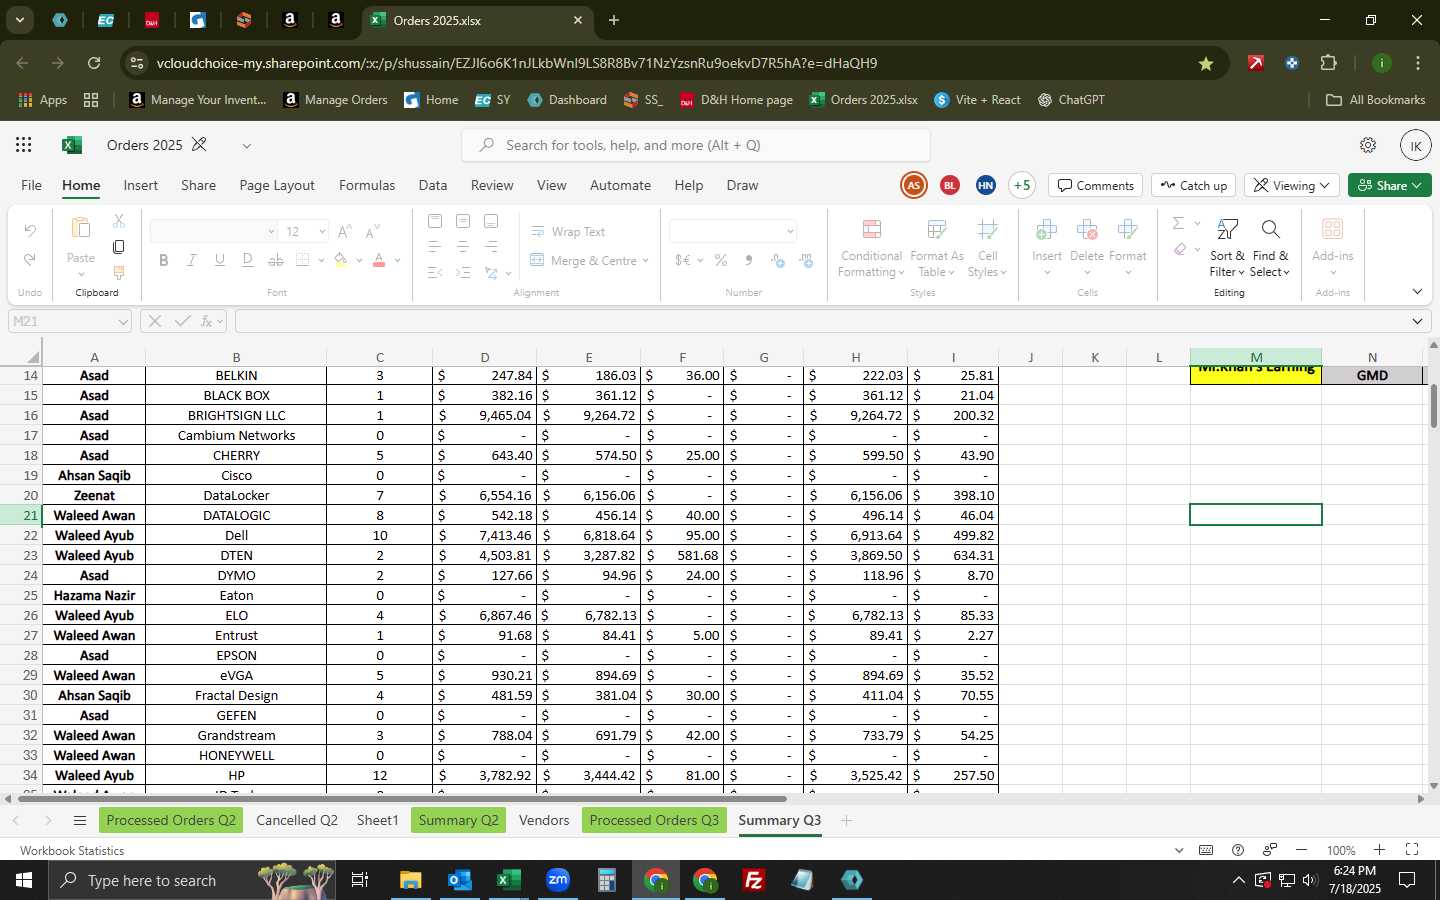
Task: Switch to the Formulas ribbon tab
Action: [367, 185]
